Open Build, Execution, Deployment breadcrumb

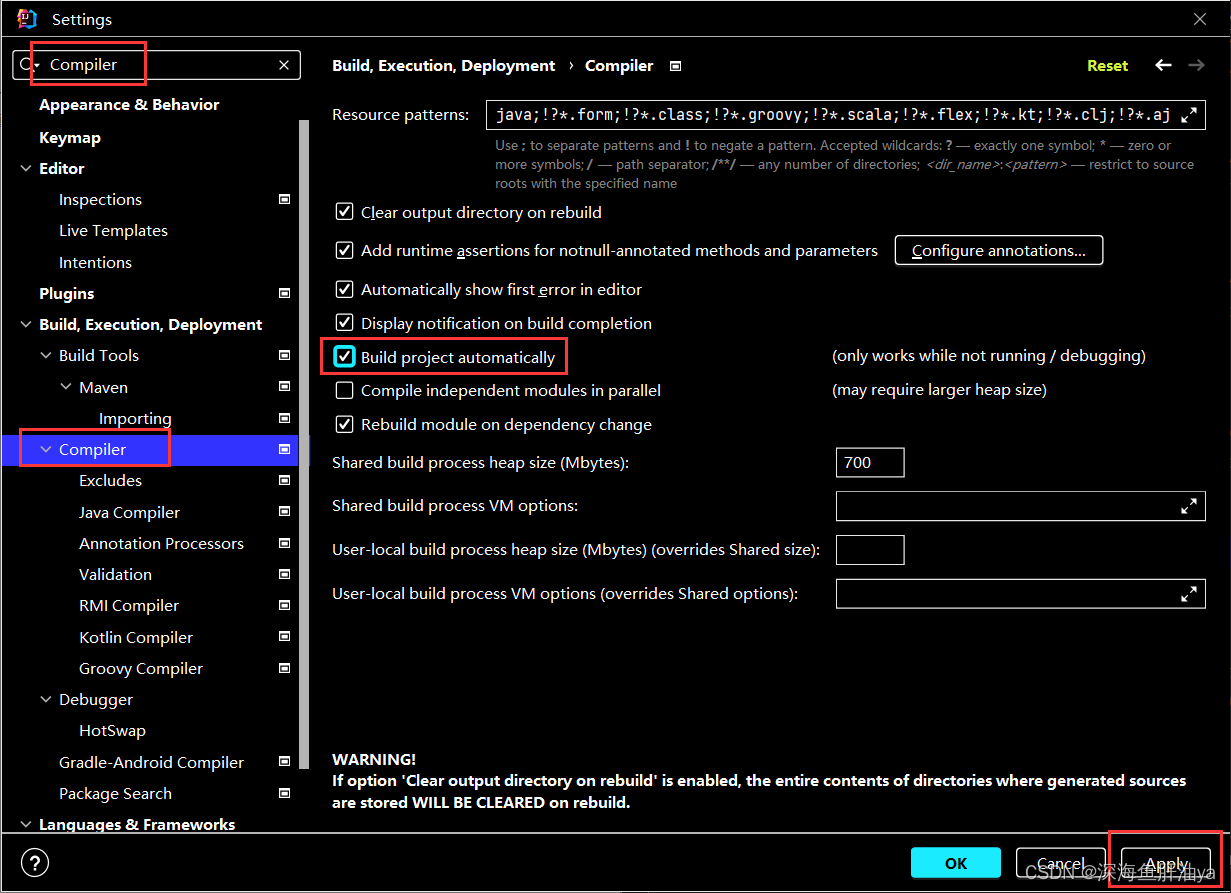pyautogui.click(x=443, y=65)
